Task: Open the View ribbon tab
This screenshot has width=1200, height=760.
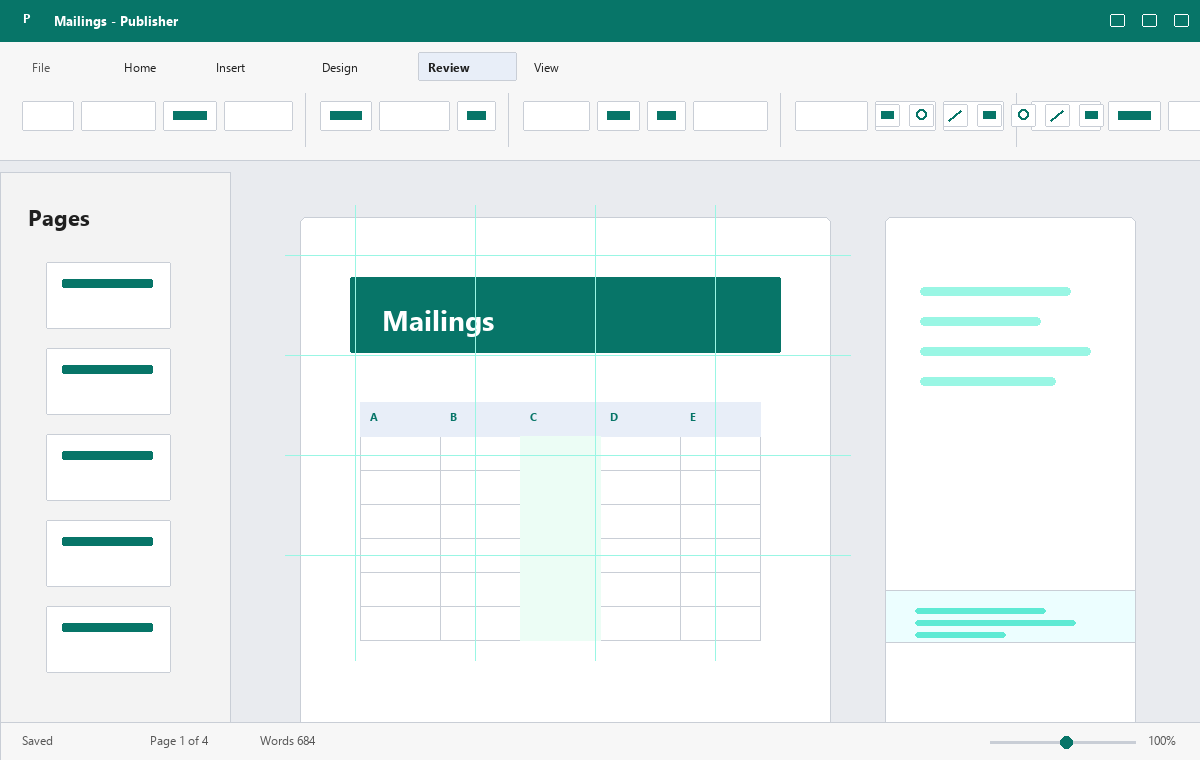Action: click(546, 68)
